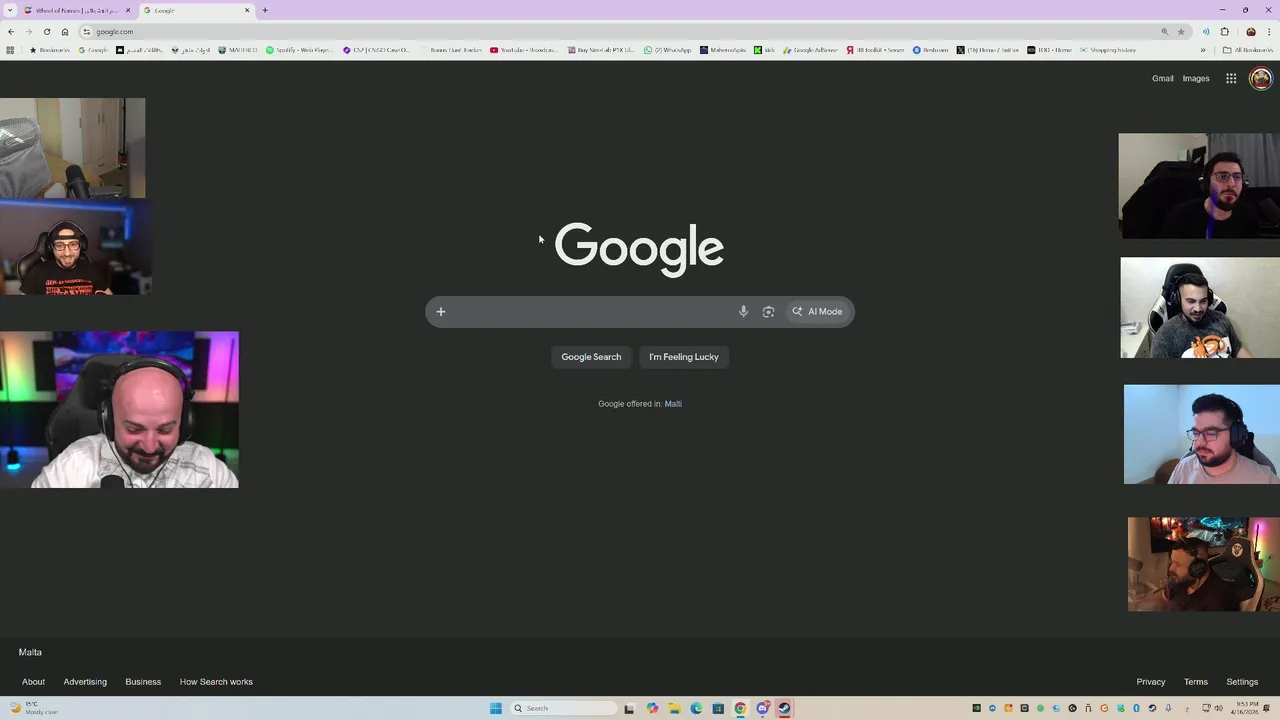Close the Google tab

[x=247, y=10]
